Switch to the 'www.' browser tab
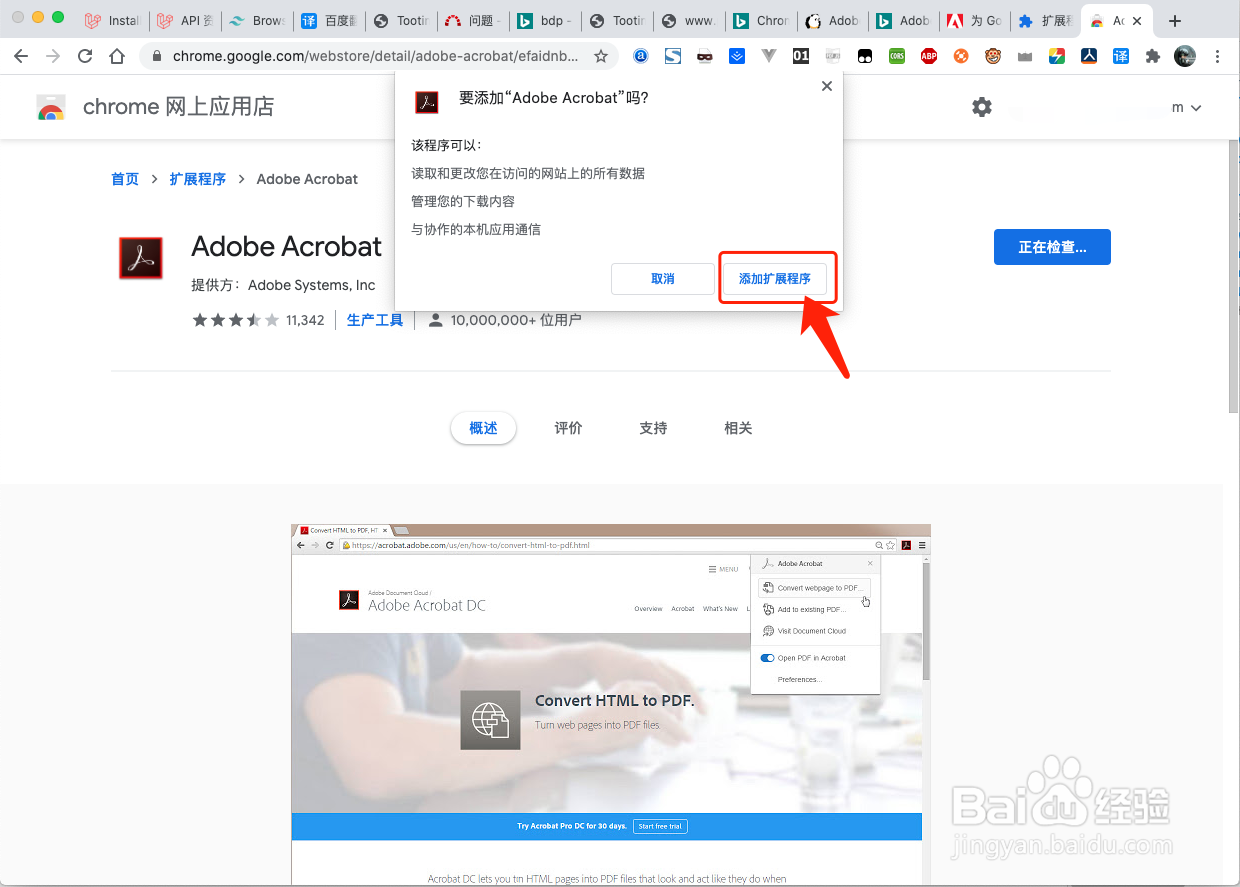This screenshot has height=887, width=1240. (689, 21)
